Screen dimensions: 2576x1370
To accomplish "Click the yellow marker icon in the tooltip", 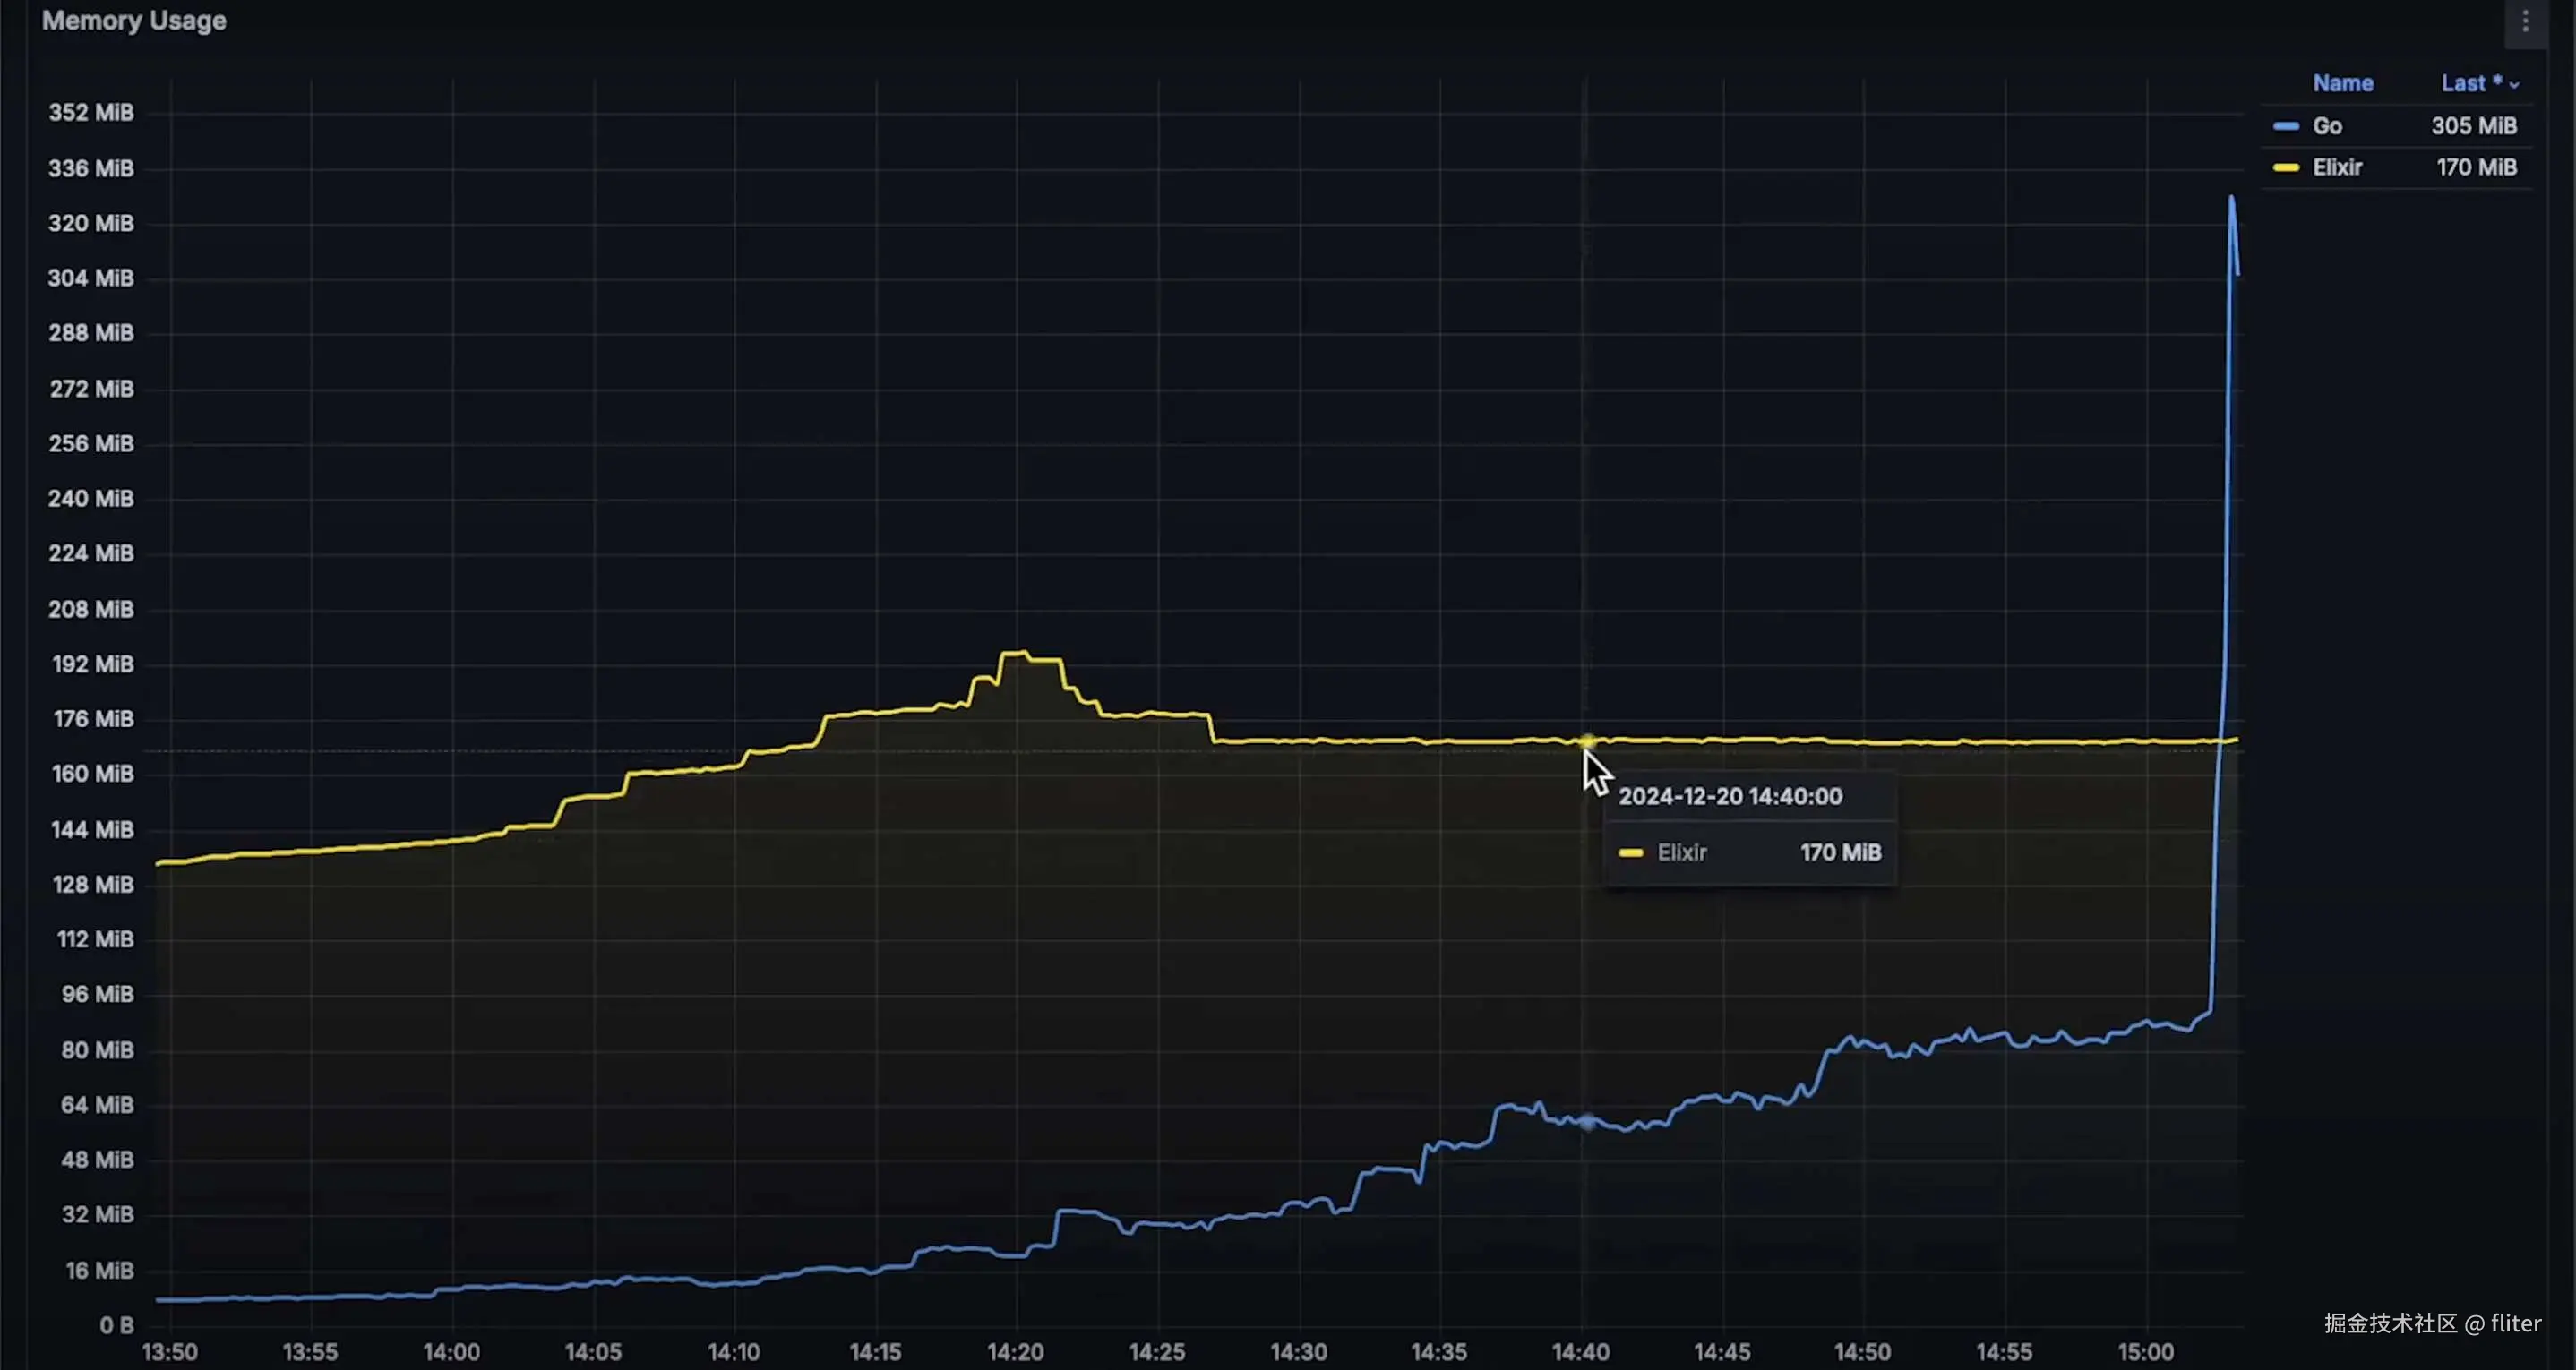I will [x=1630, y=853].
